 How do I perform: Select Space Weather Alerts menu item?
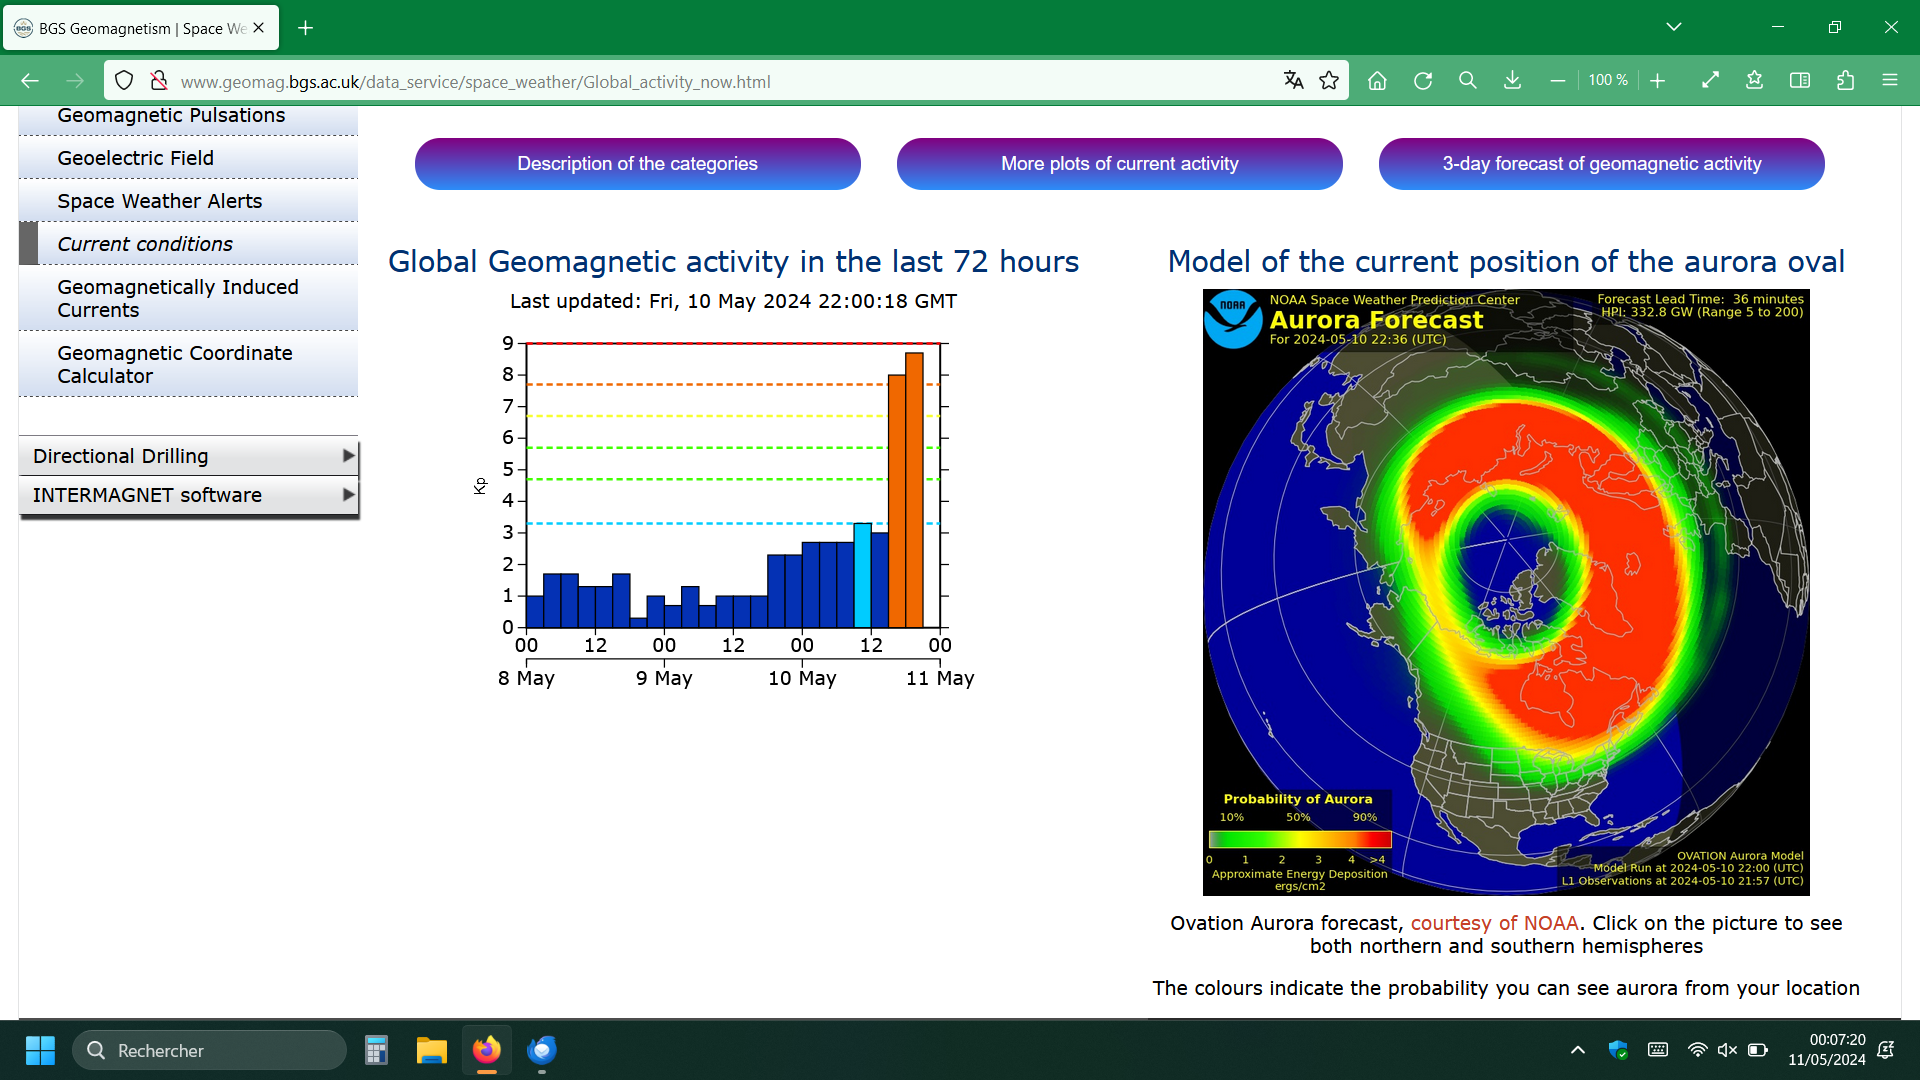coord(160,201)
